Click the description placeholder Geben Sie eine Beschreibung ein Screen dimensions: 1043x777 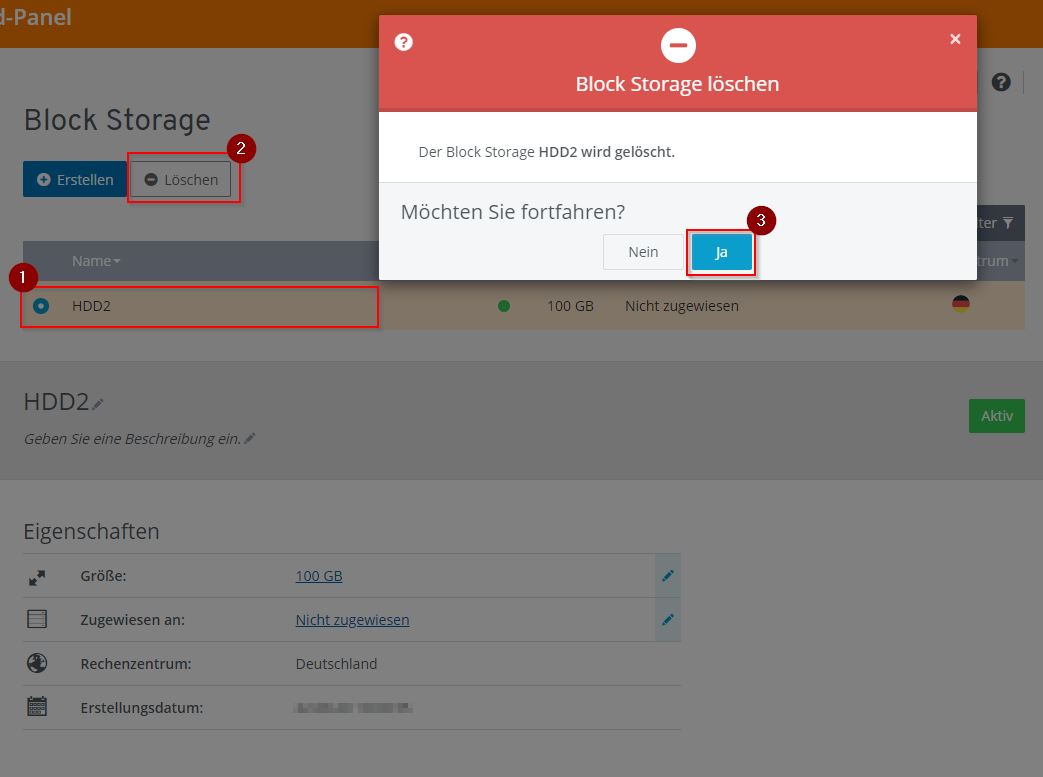(x=132, y=439)
